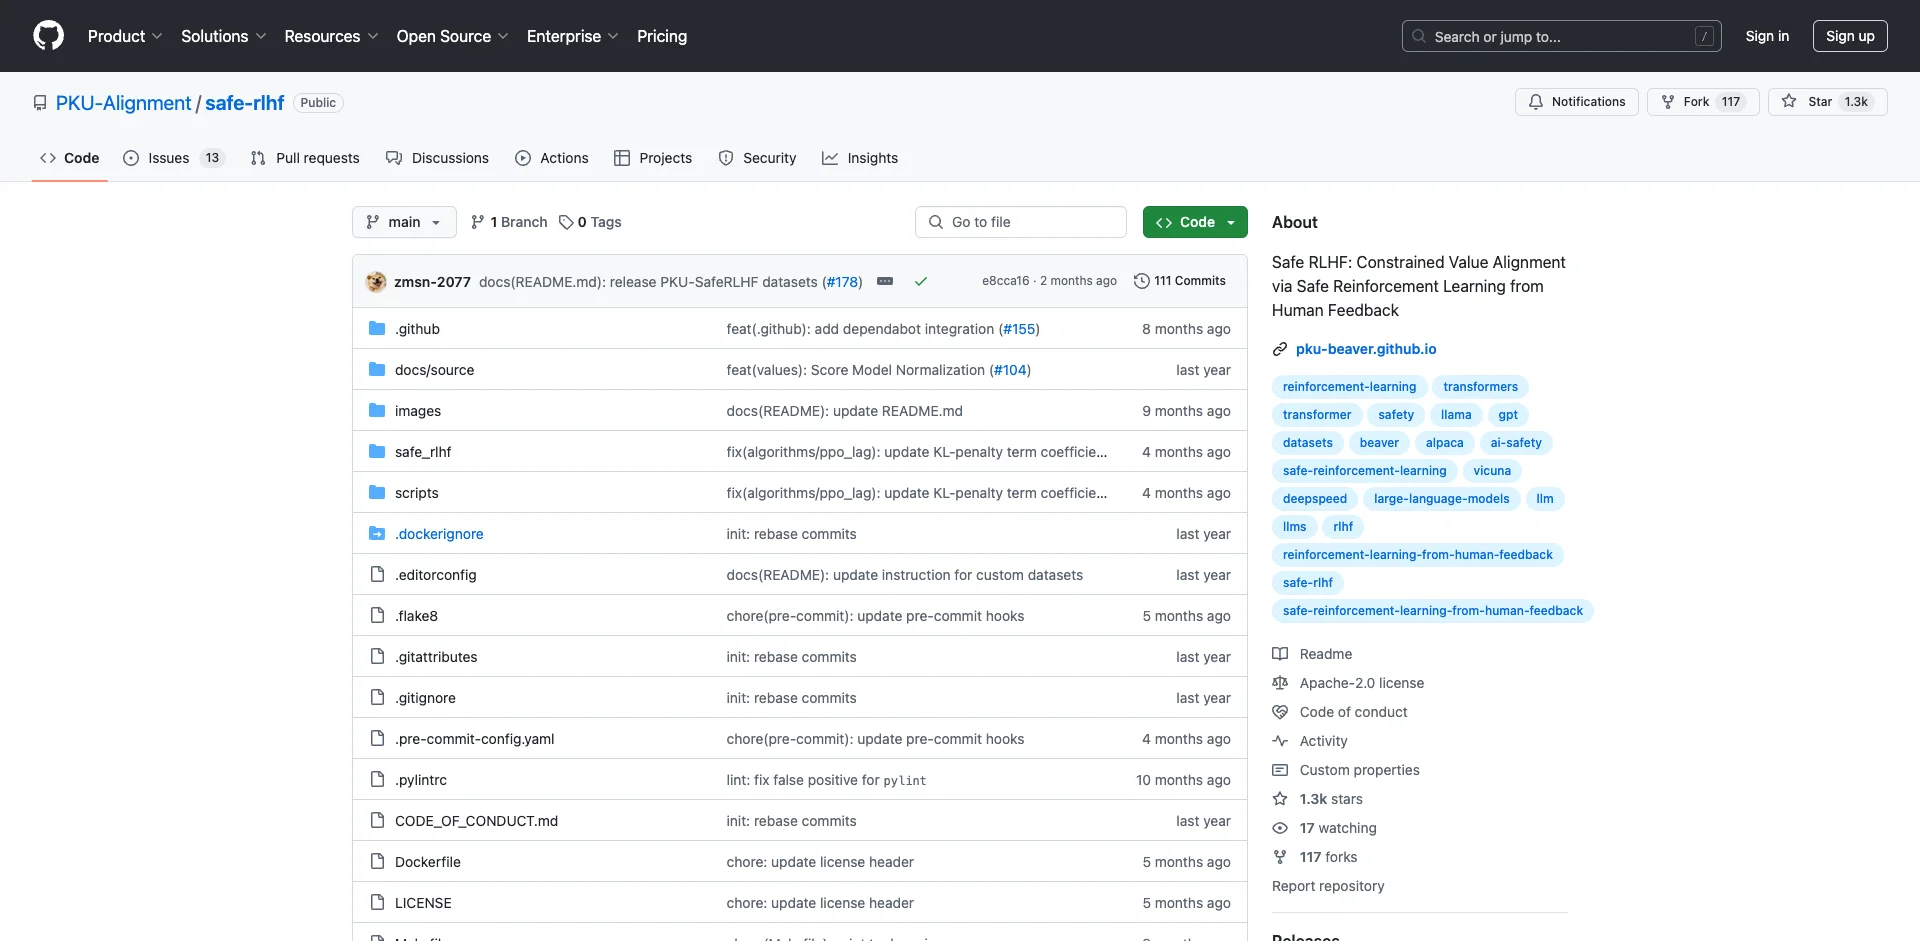Open Custom properties in About section
The height and width of the screenshot is (941, 1920).
click(x=1359, y=770)
